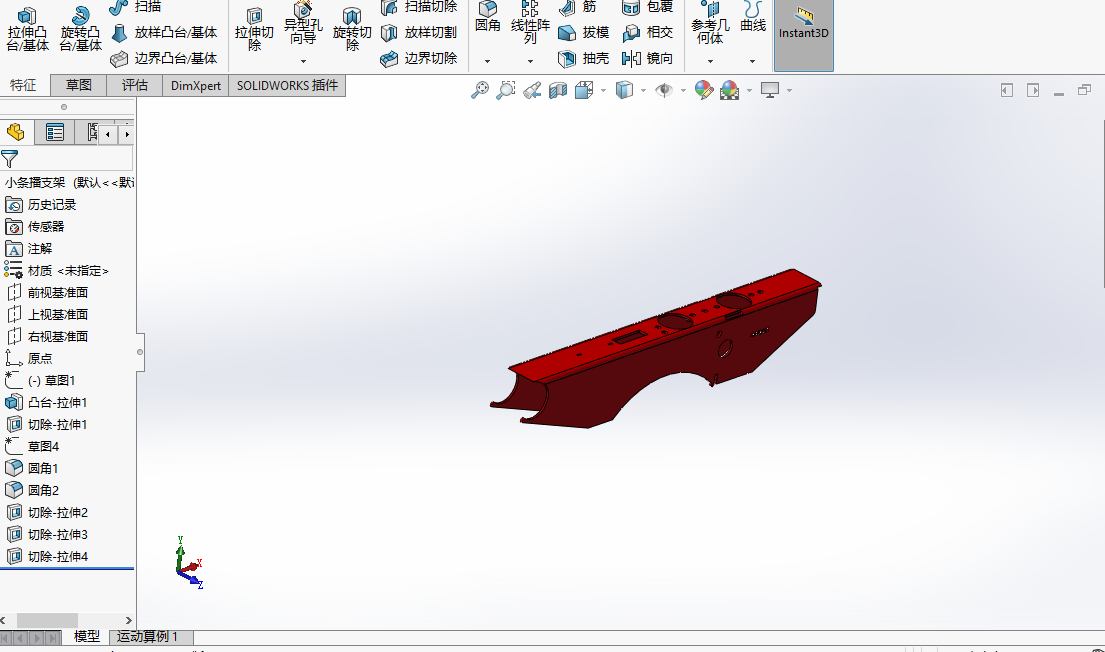Click the Swept Cut (扫描切除) tool
Screen dimensions: 1105x652
tap(419, 7)
